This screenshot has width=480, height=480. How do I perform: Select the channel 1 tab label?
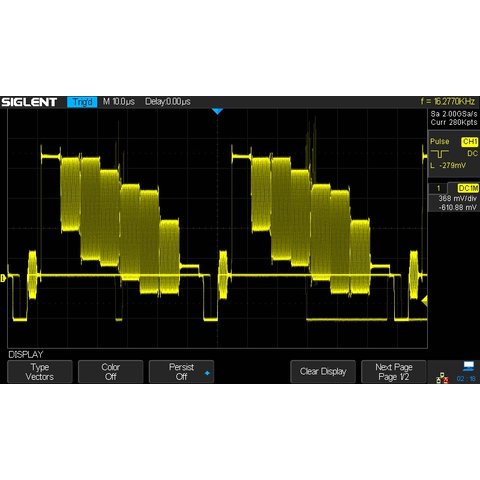[438, 188]
